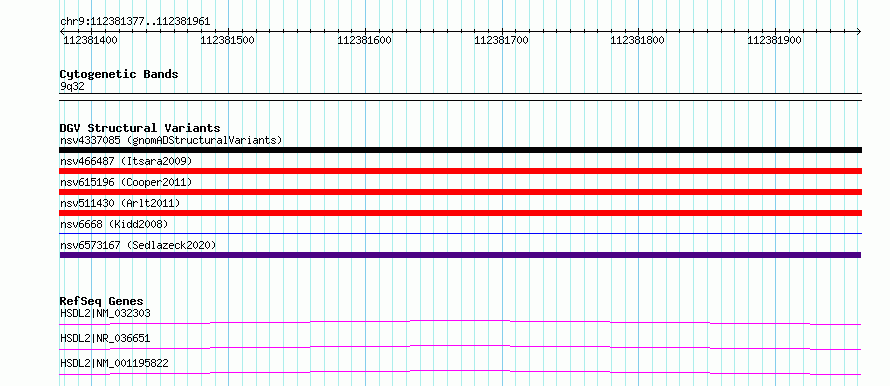Screen dimensions: 890x386
Task: Click the thin blue nsv6668 Kidd2008 line
Action: 460,233
